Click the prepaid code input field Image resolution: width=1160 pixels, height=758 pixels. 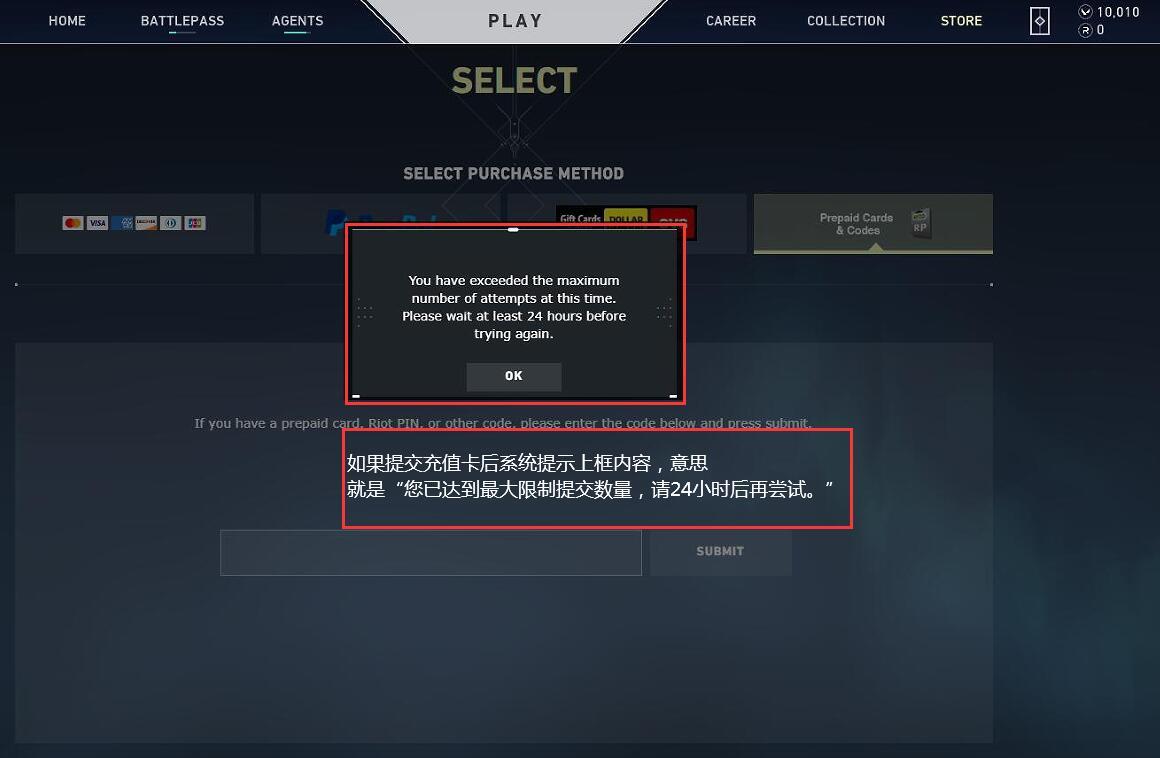[431, 552]
